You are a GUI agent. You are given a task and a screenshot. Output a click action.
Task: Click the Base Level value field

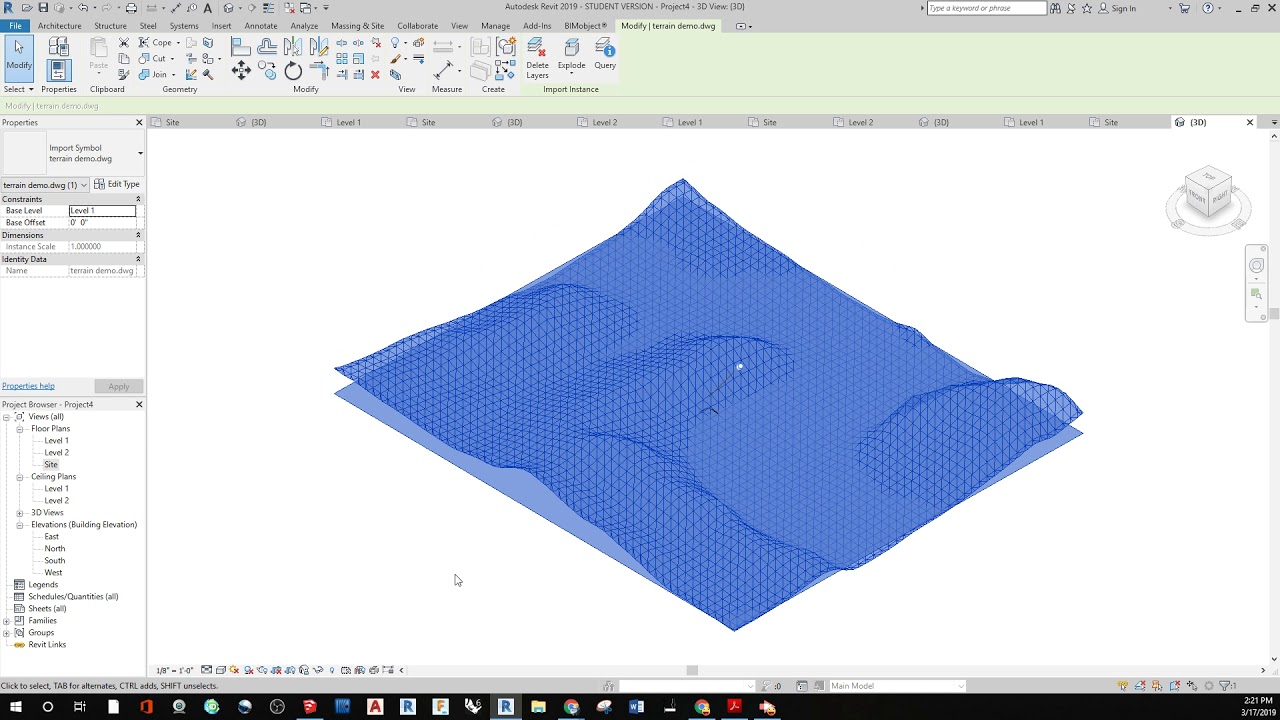(x=102, y=211)
